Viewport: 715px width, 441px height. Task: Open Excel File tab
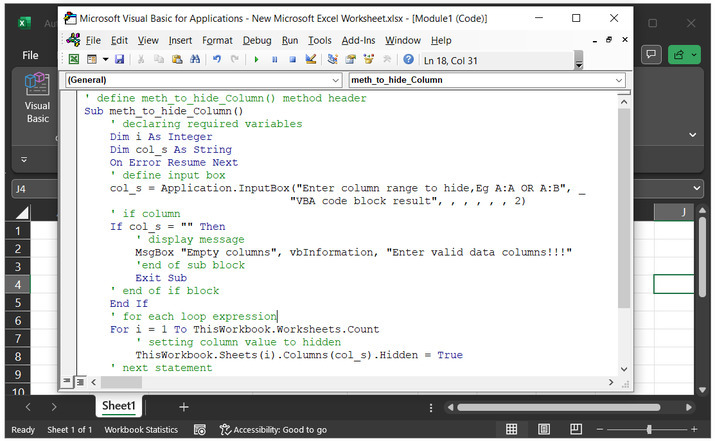coord(30,55)
